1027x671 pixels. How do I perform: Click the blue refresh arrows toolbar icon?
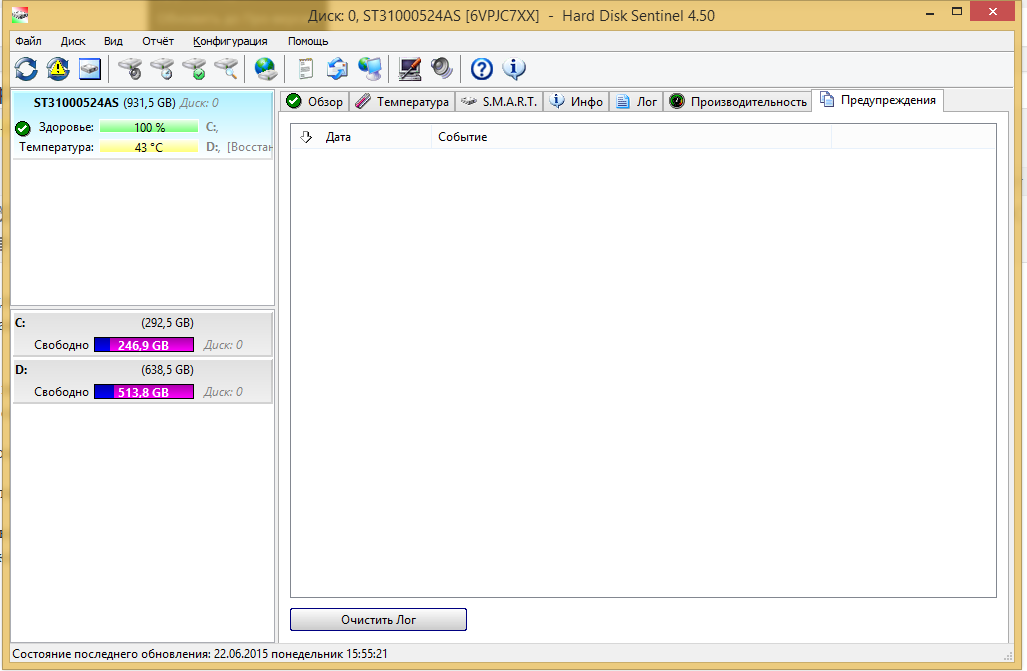[26, 69]
